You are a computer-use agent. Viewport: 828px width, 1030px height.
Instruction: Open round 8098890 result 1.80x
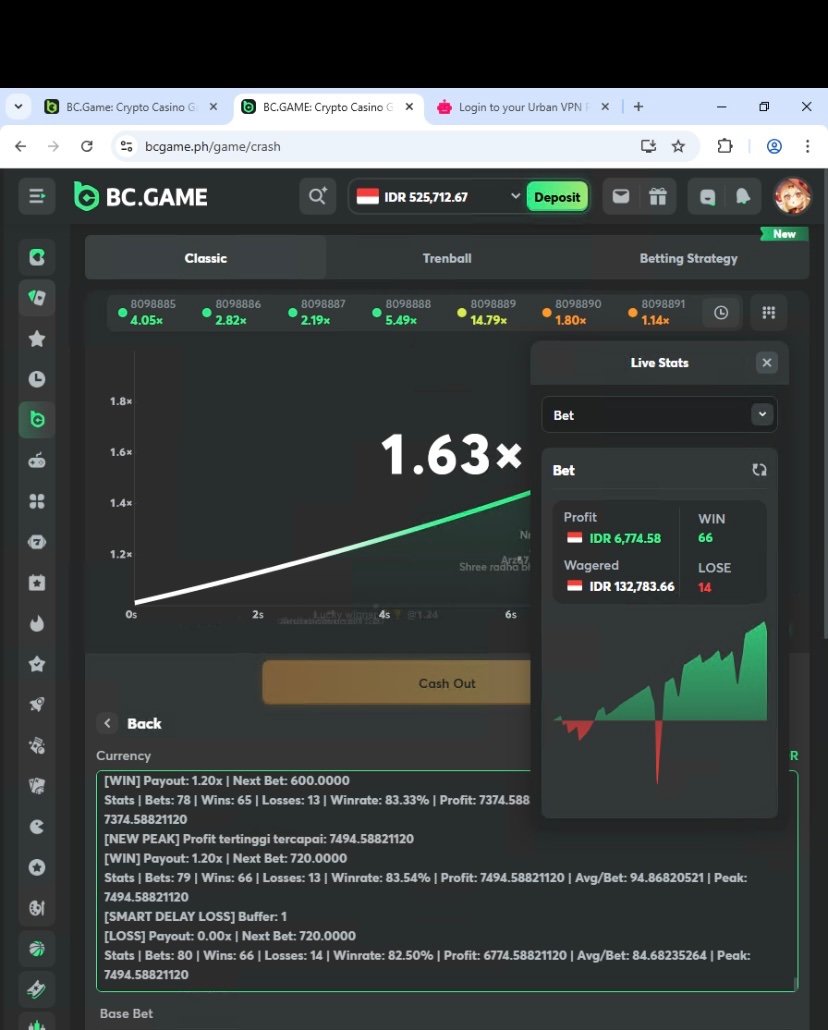click(x=571, y=312)
